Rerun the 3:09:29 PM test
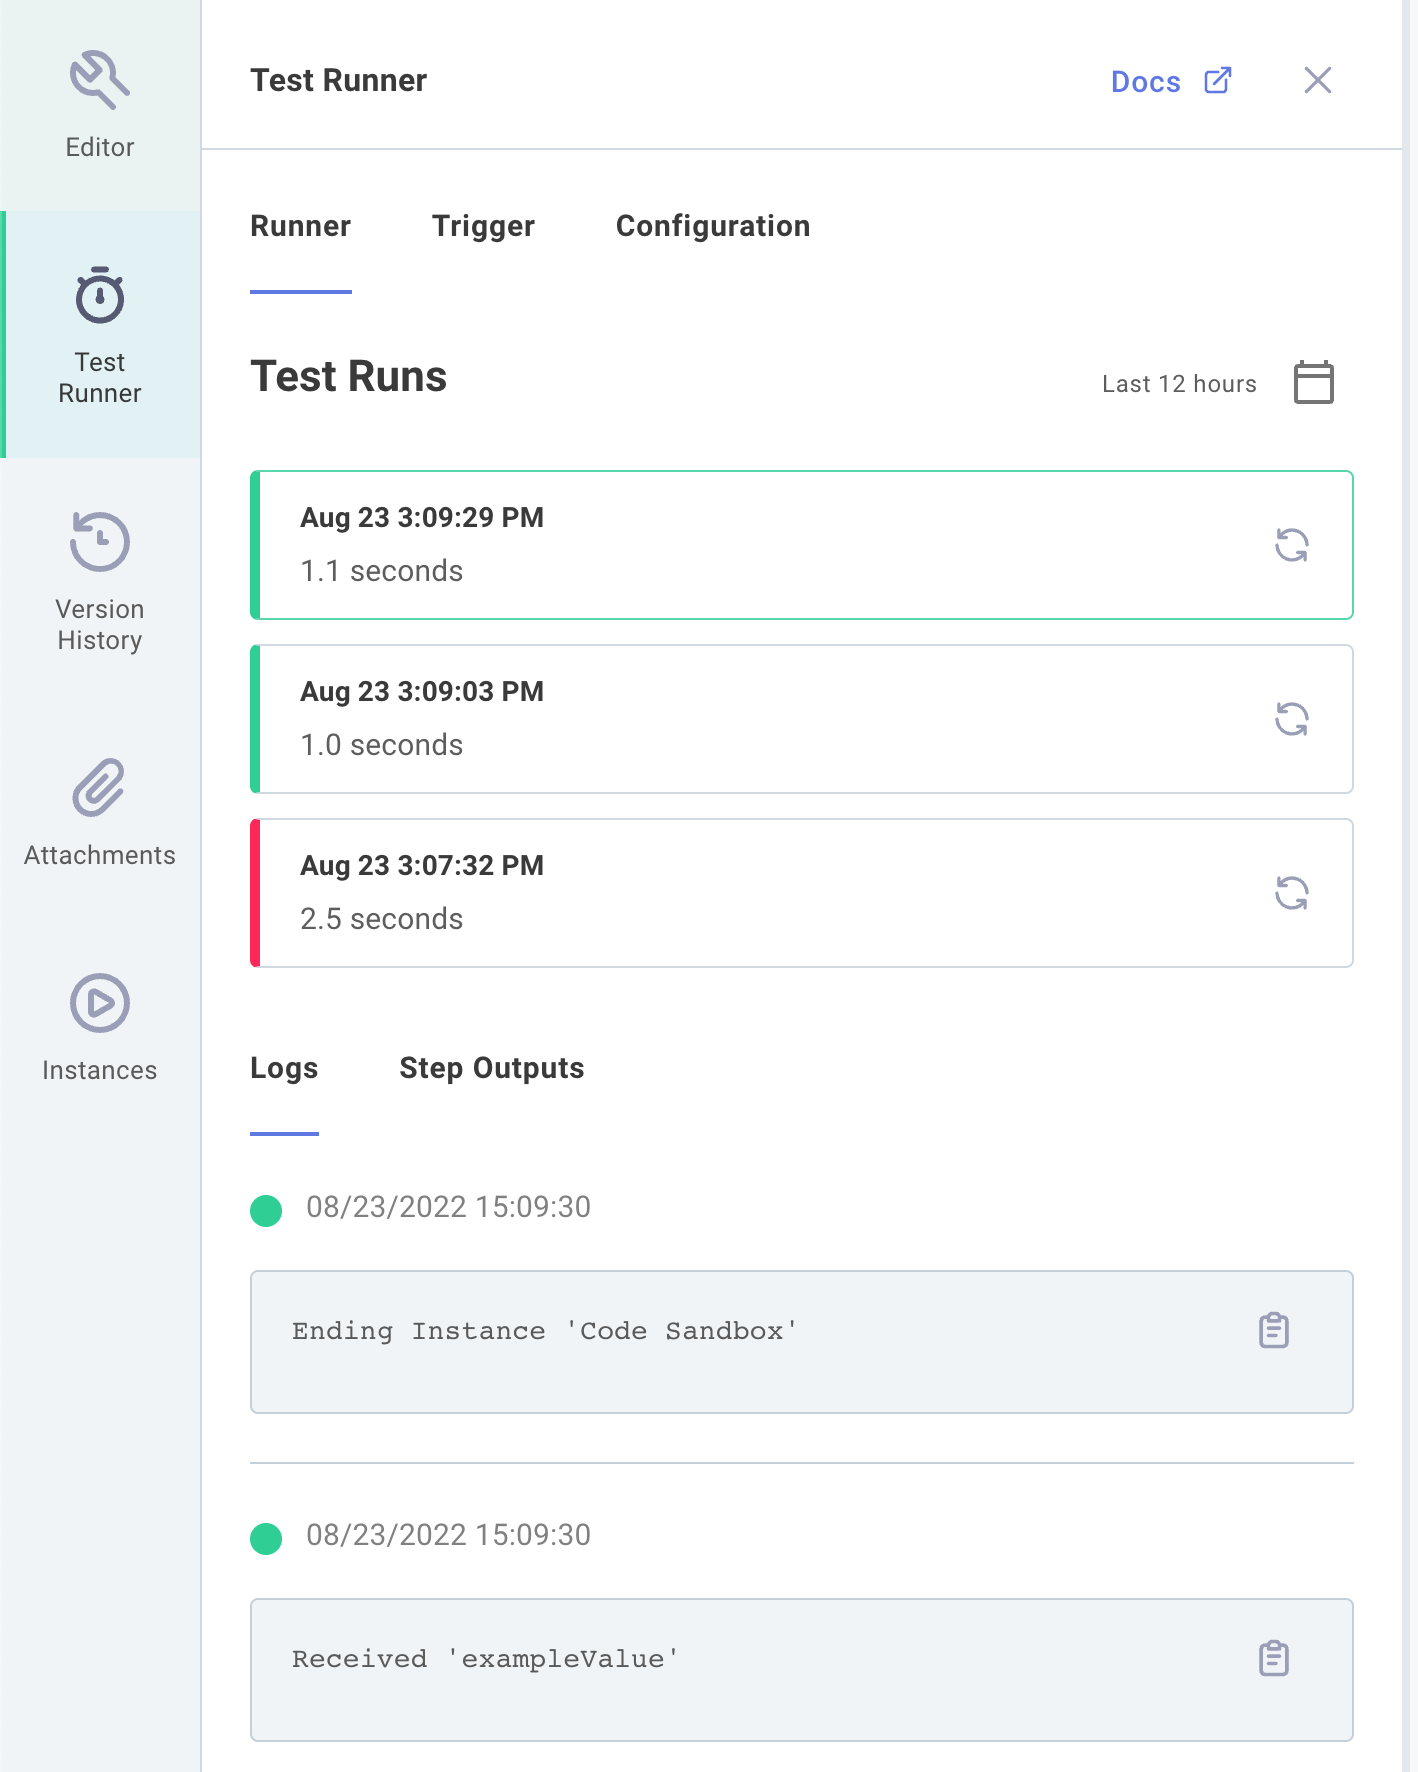1418x1772 pixels. 1293,545
